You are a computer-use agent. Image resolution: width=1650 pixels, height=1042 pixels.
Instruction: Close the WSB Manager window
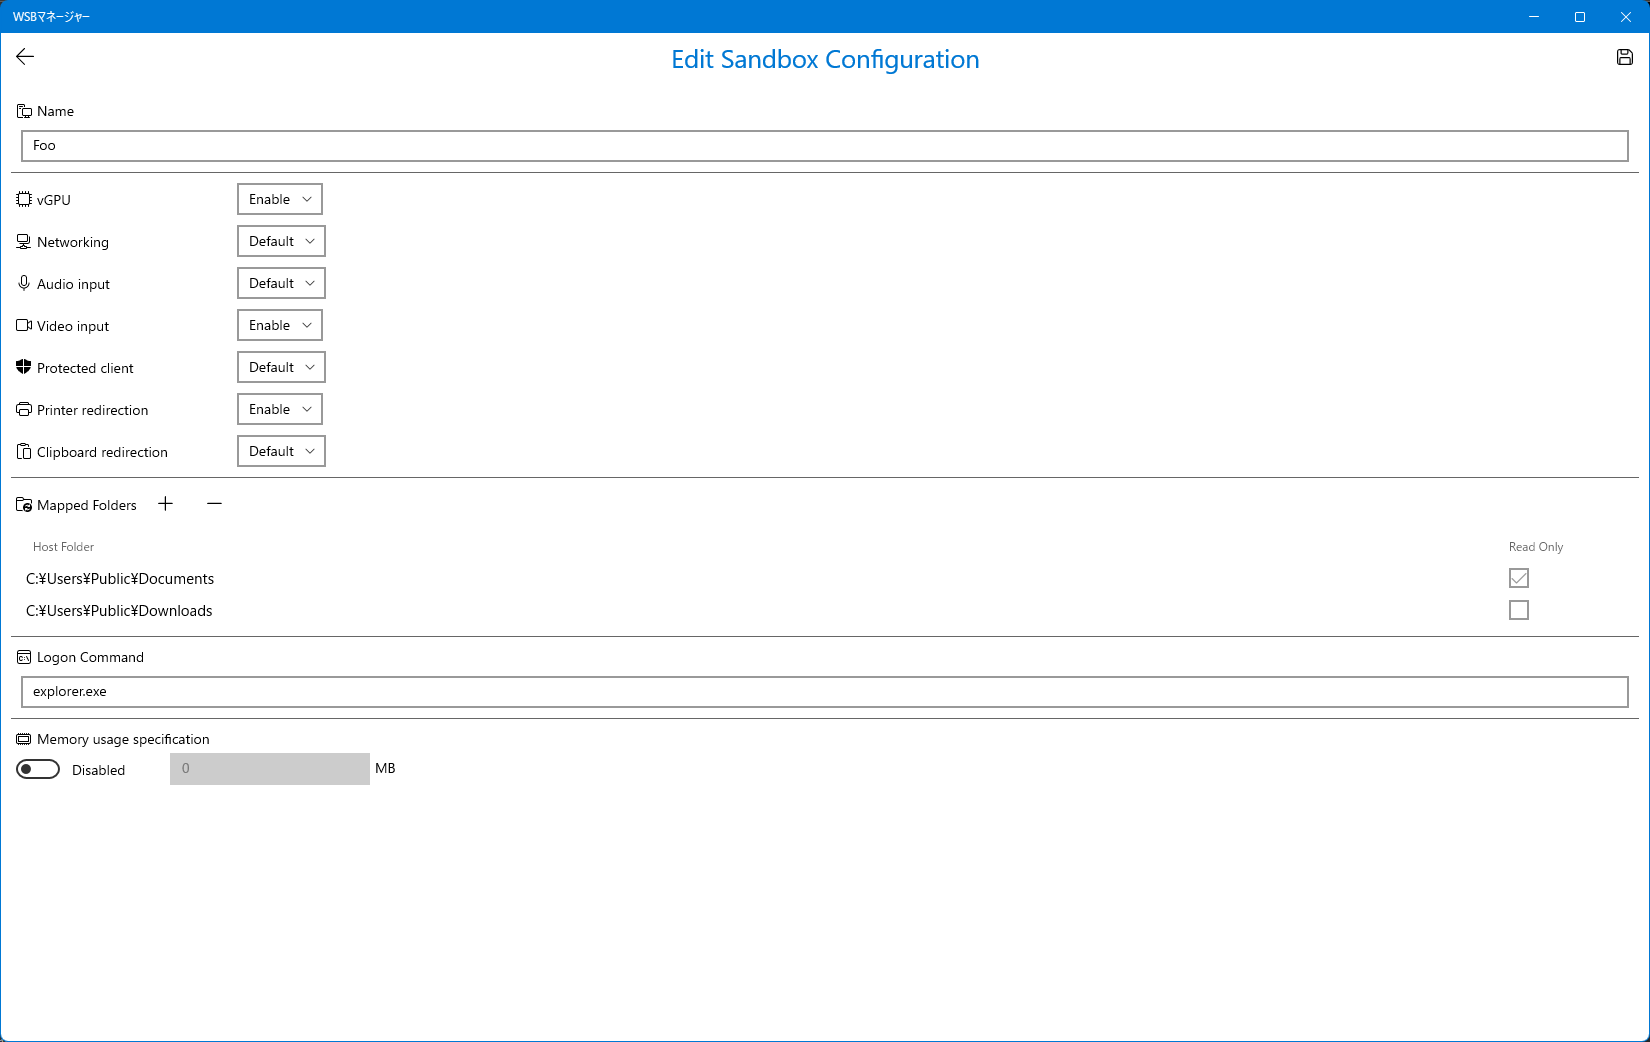click(x=1626, y=17)
